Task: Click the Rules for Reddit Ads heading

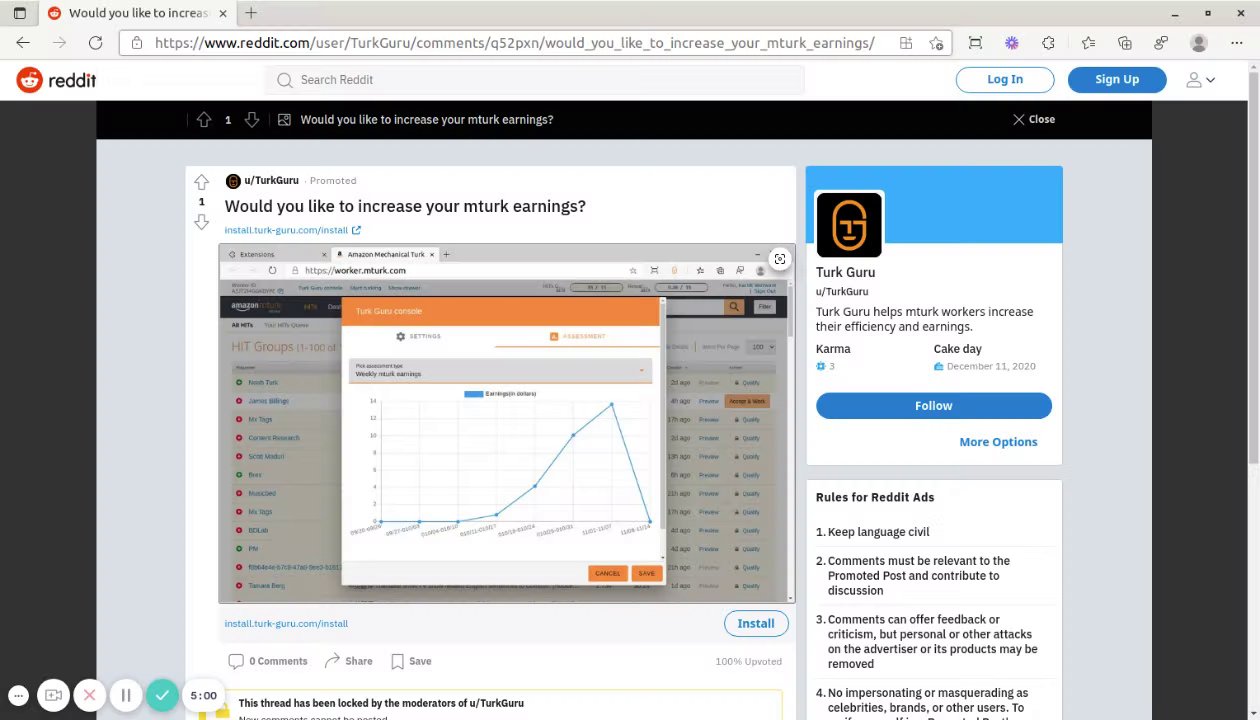Action: [x=875, y=497]
